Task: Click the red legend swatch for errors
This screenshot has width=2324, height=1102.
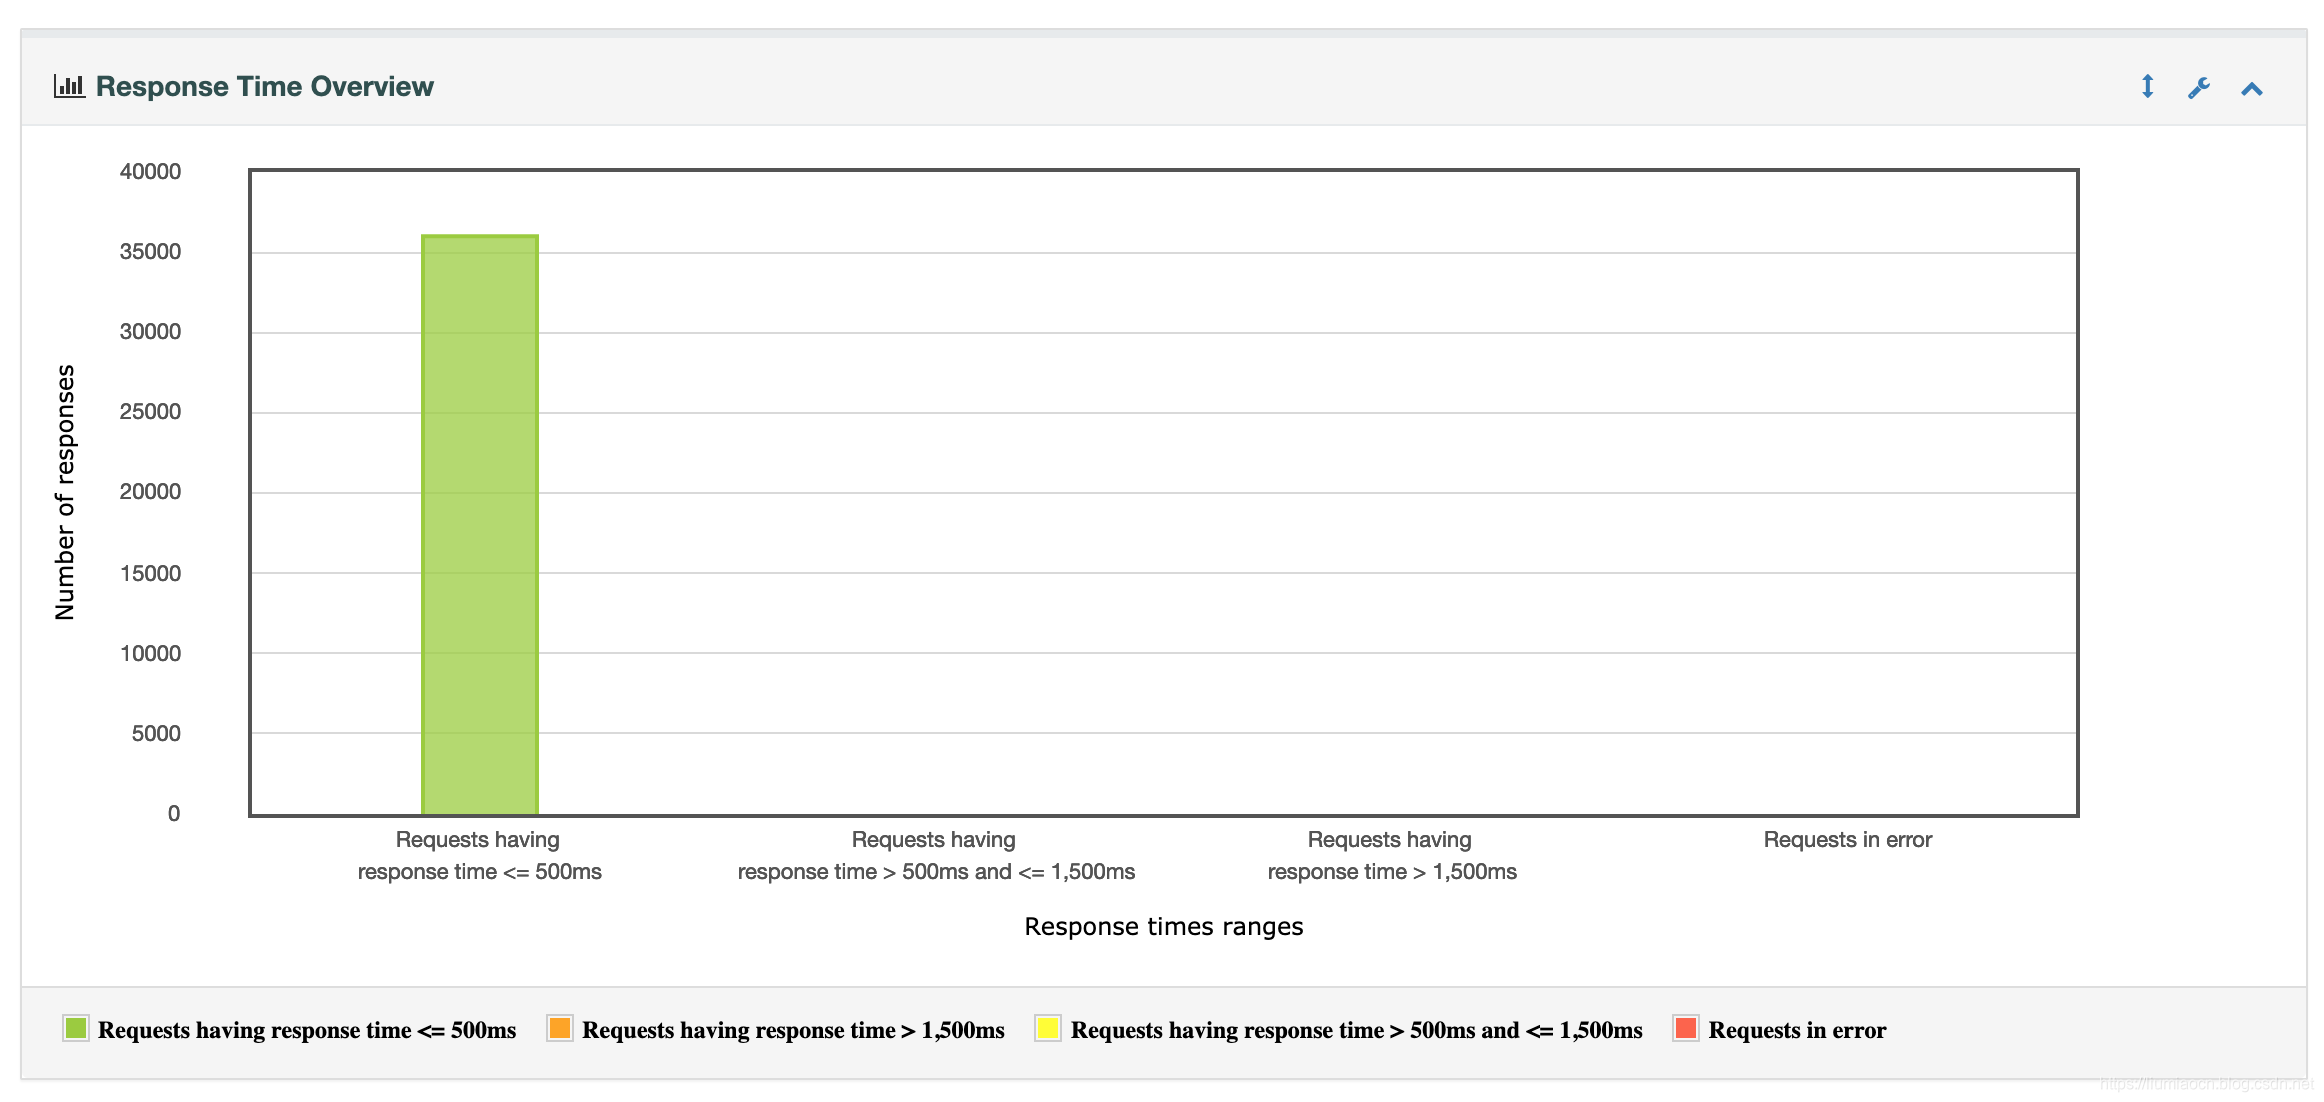Action: point(1686,1028)
